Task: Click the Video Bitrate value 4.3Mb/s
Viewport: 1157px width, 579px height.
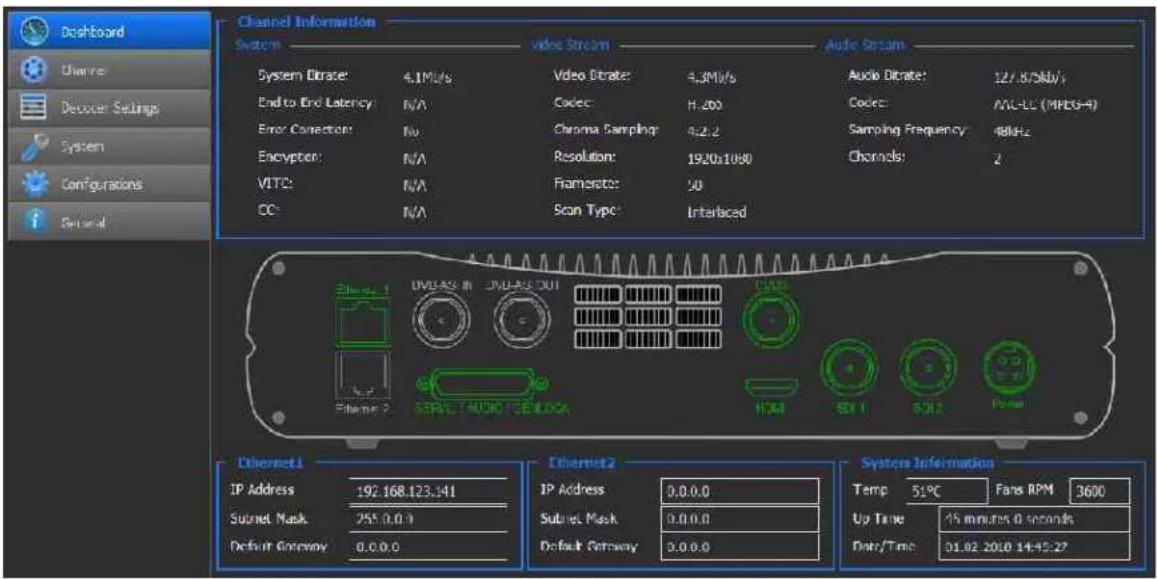Action: tap(711, 77)
